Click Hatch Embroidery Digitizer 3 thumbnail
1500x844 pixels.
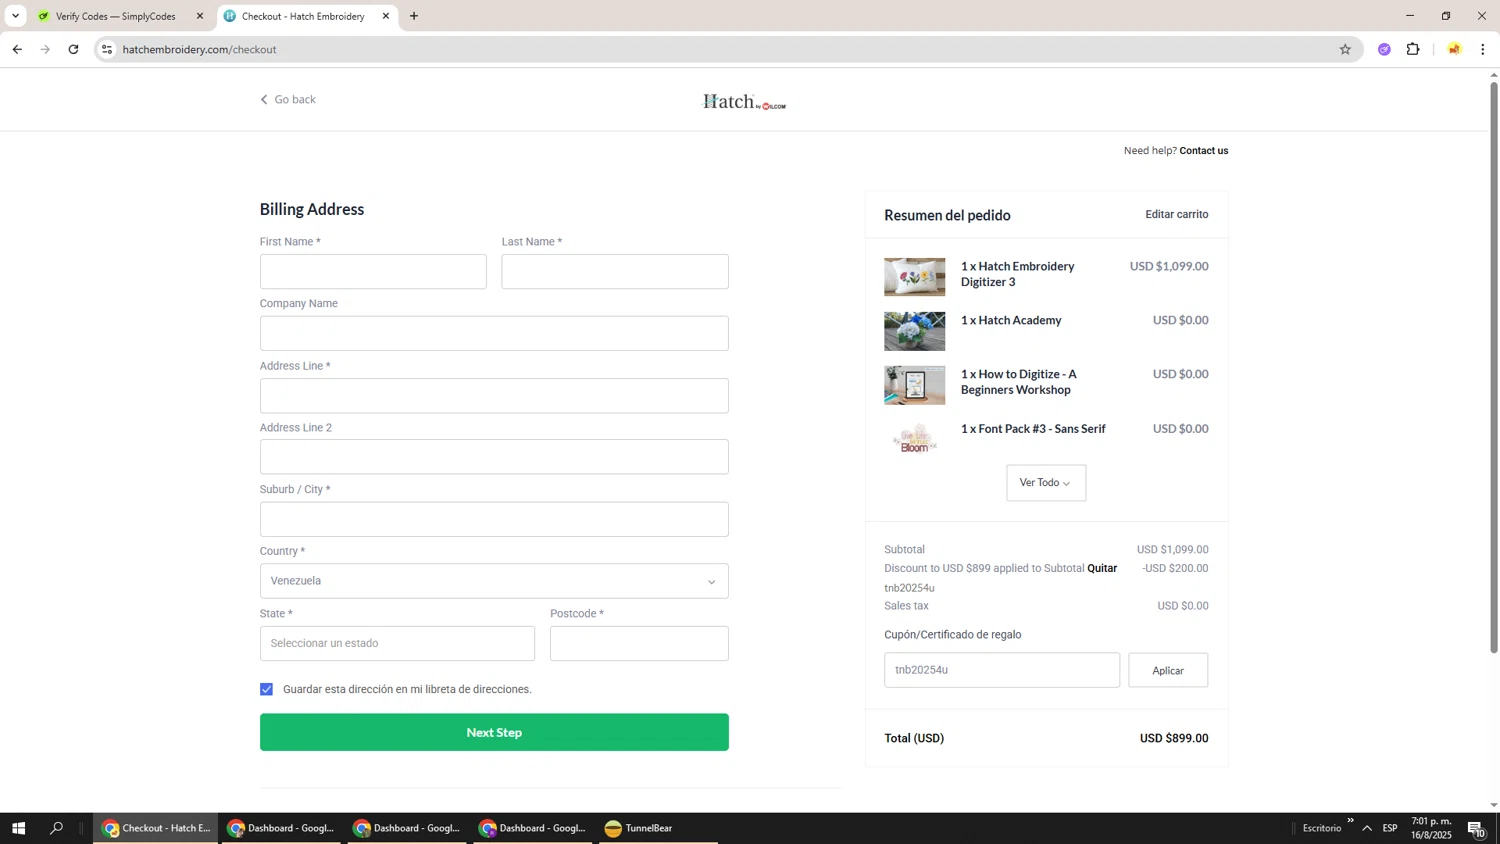point(914,277)
